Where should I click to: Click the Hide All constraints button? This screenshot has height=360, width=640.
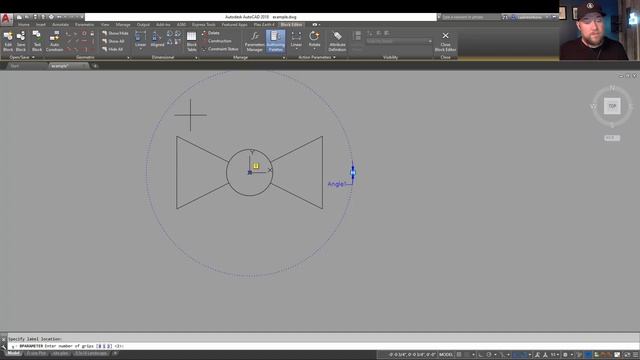[113, 49]
